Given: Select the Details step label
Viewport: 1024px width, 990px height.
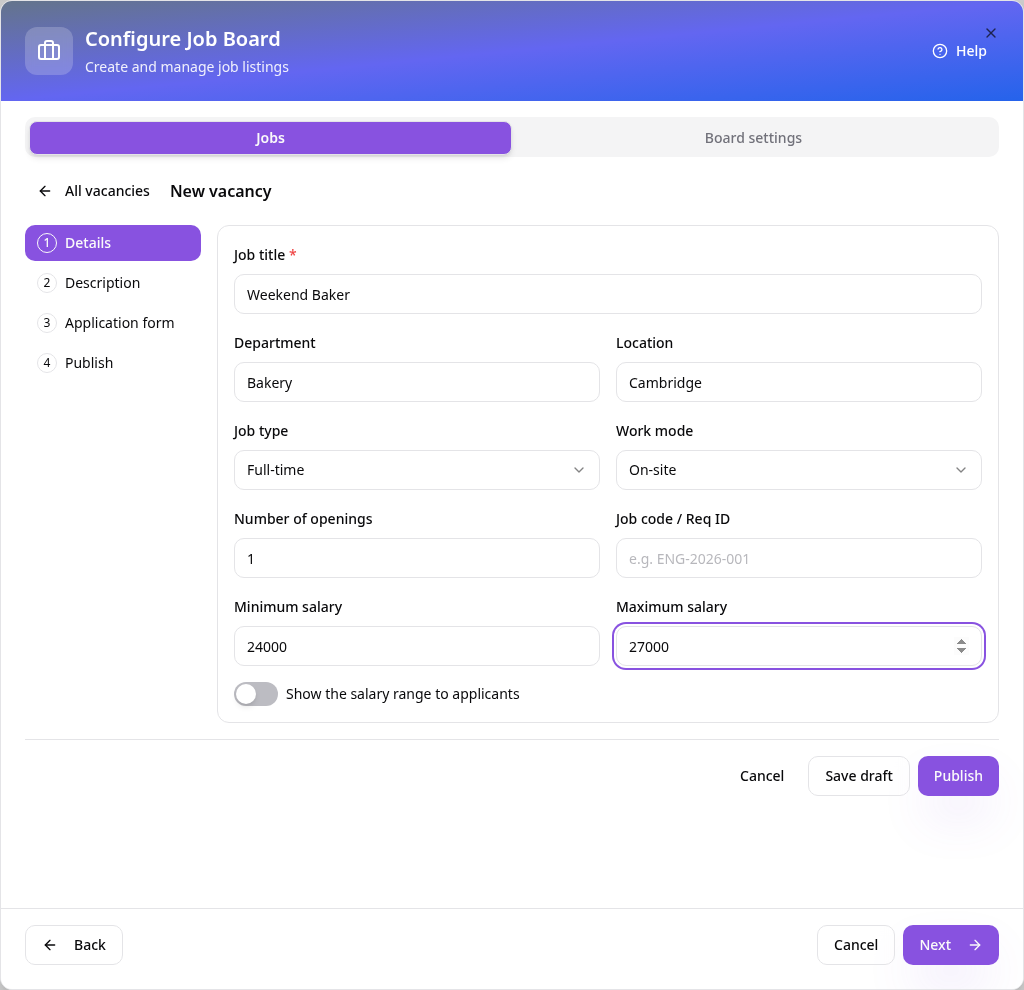Looking at the screenshot, I should coord(88,243).
